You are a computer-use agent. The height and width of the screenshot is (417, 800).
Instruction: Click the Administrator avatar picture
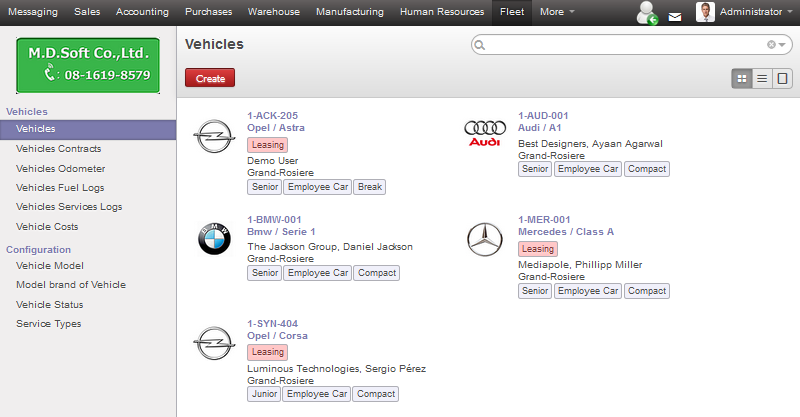click(705, 12)
